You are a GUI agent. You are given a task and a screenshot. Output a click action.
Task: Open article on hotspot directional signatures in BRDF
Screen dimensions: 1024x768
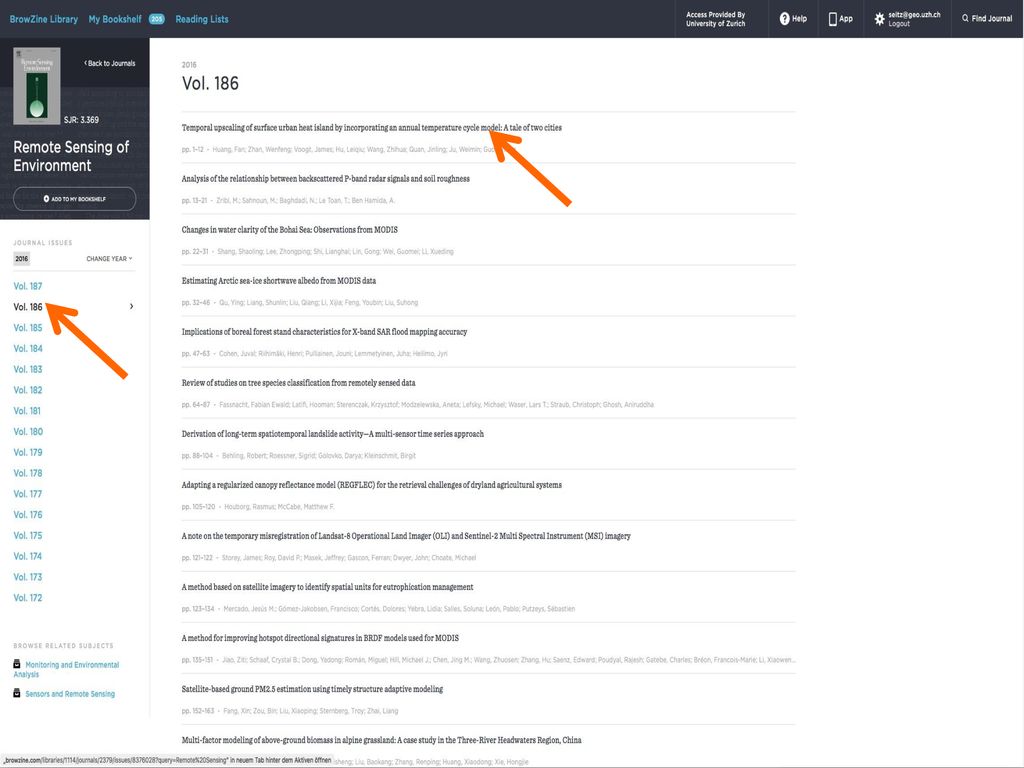point(320,637)
